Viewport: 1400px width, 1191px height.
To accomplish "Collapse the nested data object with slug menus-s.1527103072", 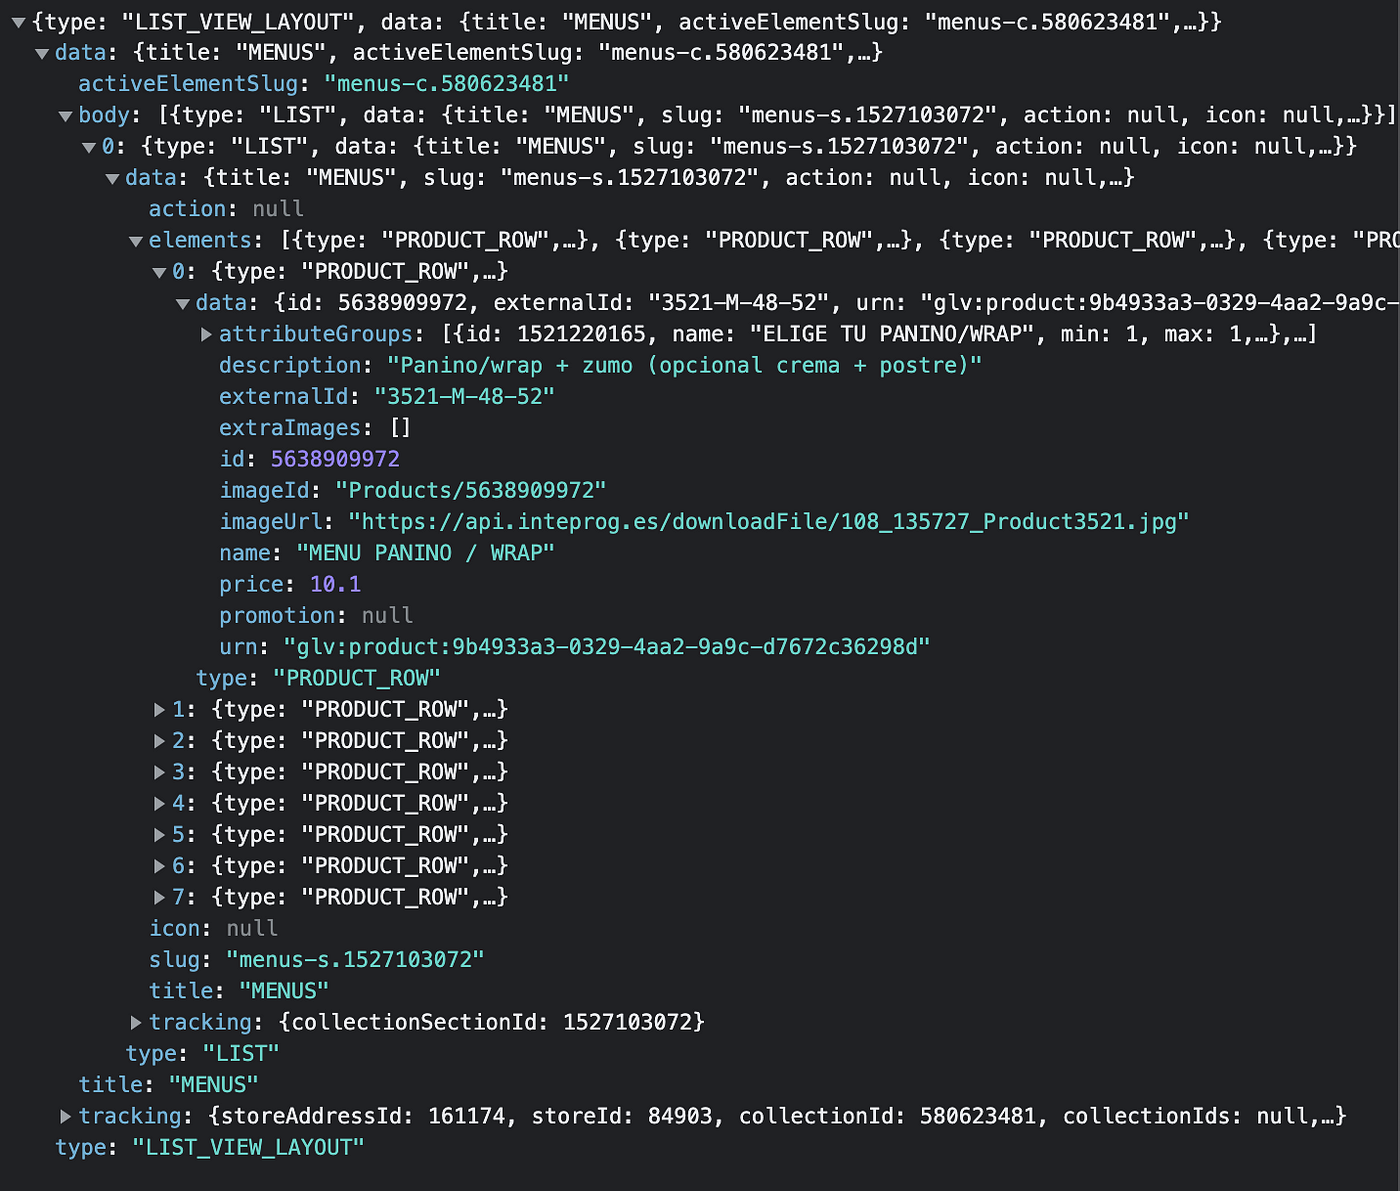I will click(112, 177).
